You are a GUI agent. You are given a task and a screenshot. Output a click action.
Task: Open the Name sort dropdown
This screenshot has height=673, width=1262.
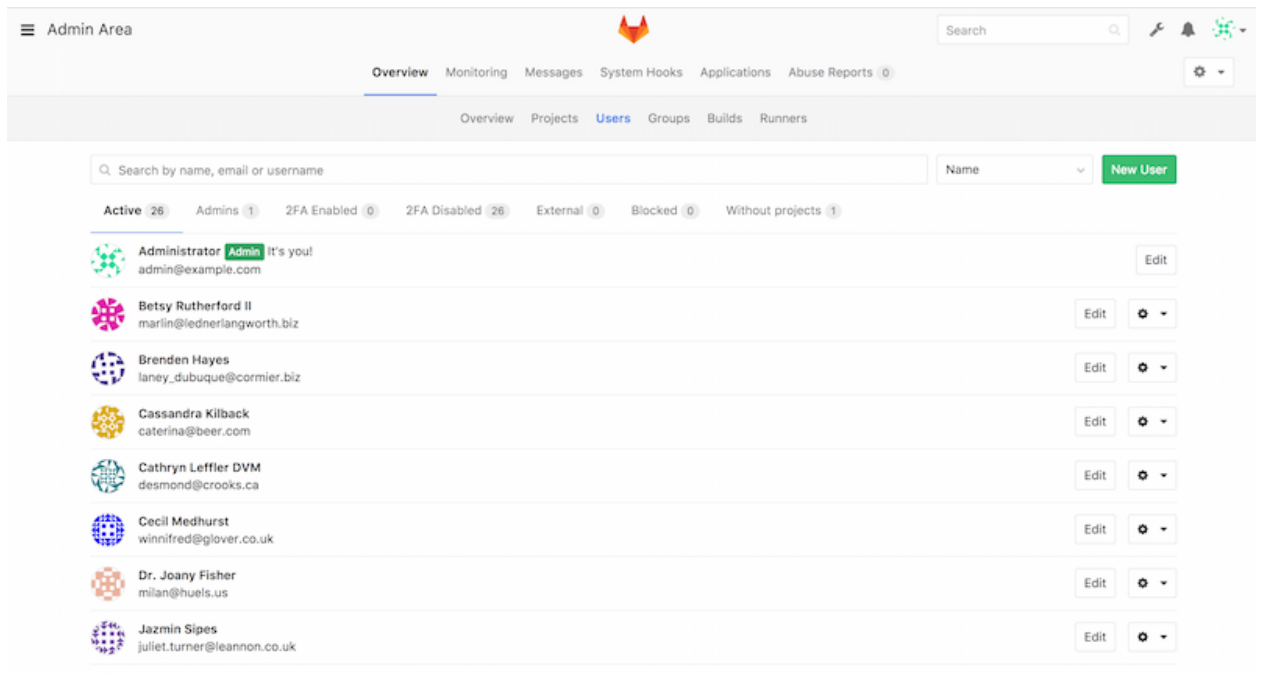tap(1015, 170)
